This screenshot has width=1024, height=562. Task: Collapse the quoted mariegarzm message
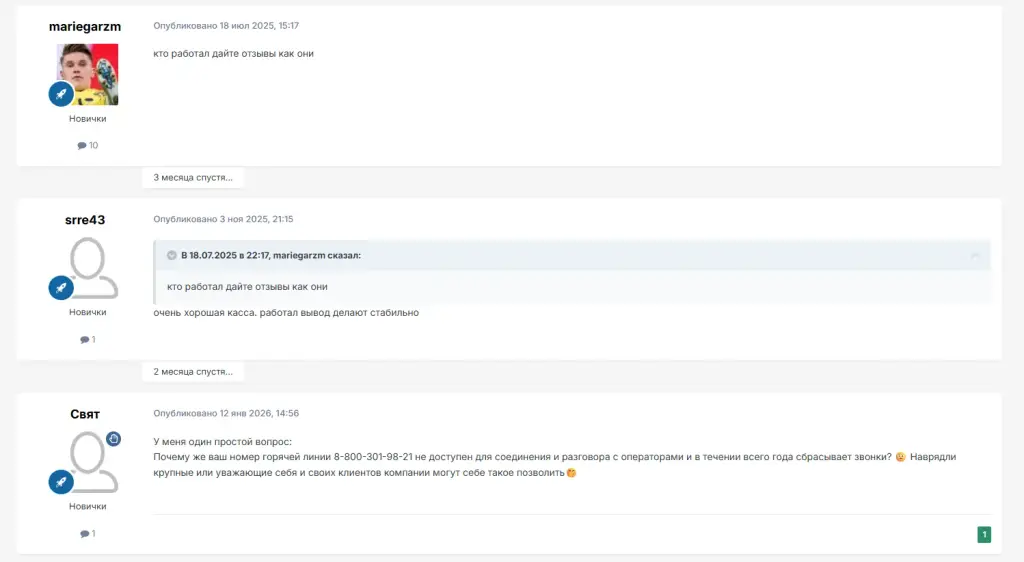coord(975,256)
